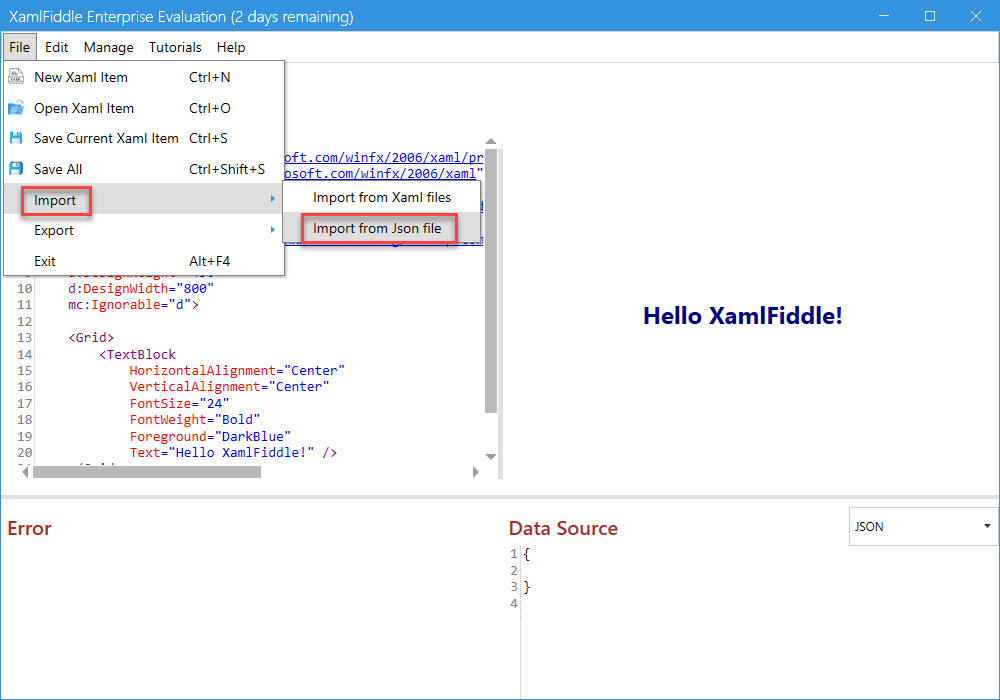This screenshot has width=1000, height=700.
Task: Choose Import from Xaml files
Action: 381,198
